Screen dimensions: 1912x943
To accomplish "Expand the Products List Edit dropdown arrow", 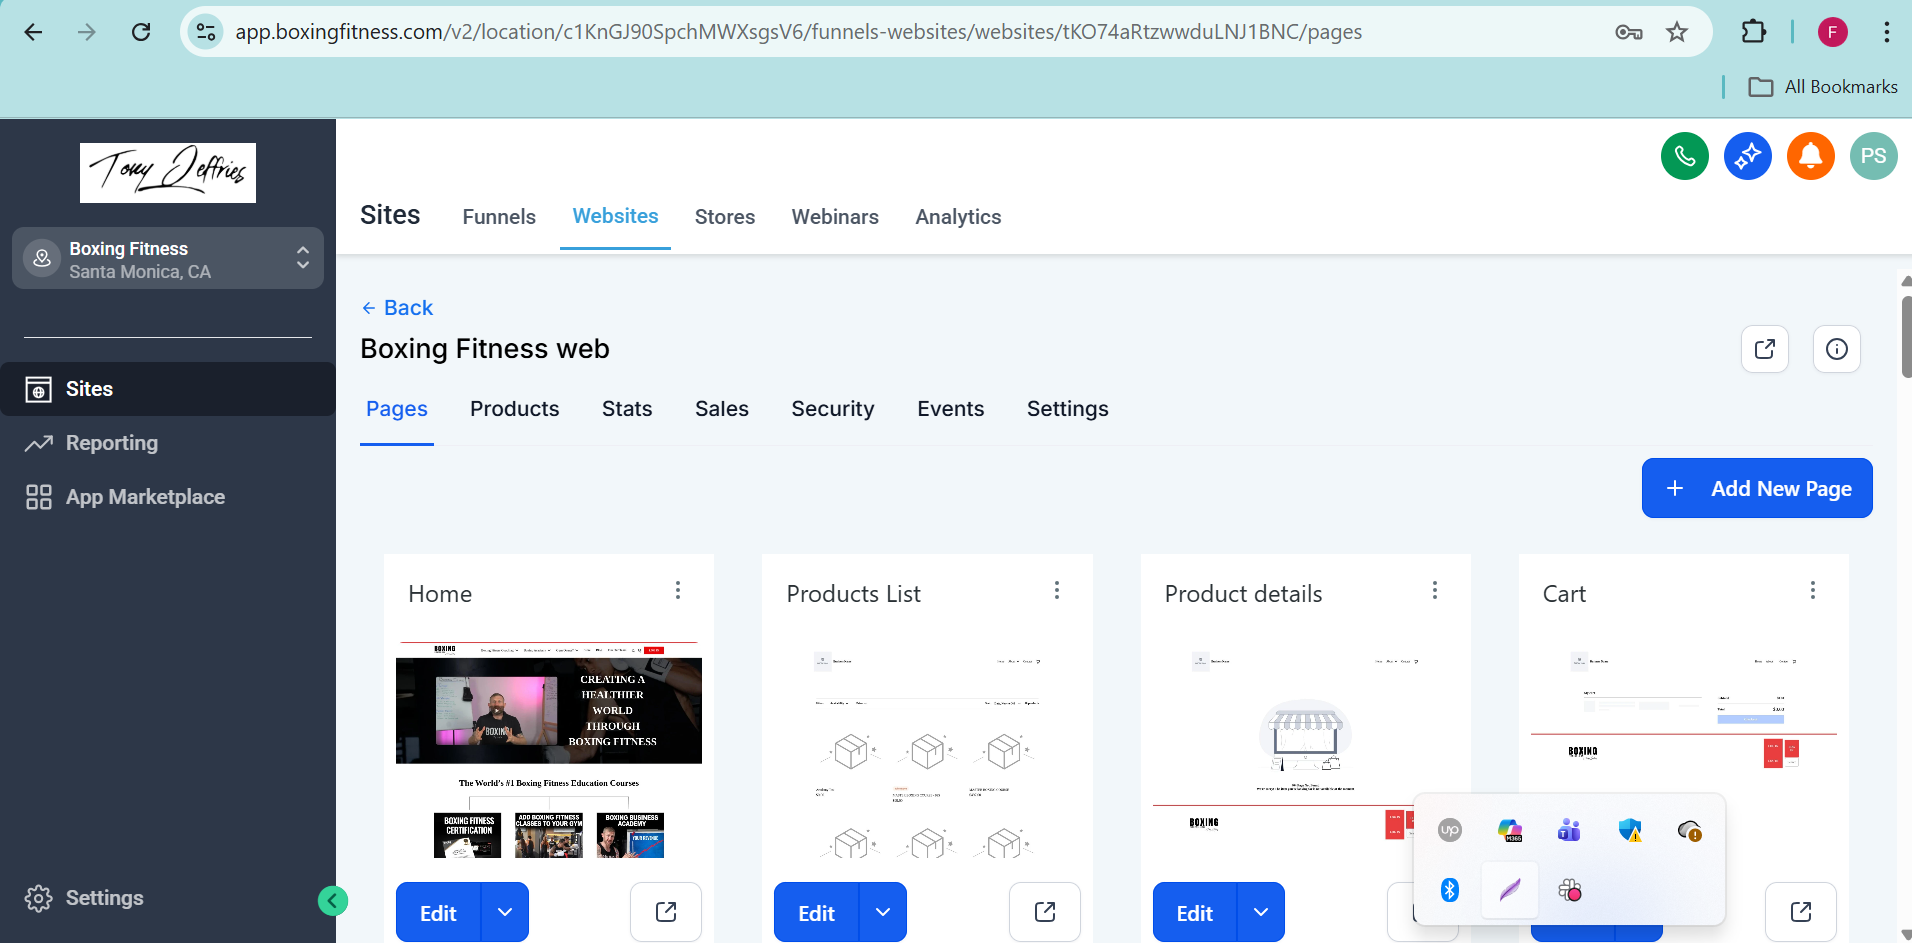I will click(883, 912).
